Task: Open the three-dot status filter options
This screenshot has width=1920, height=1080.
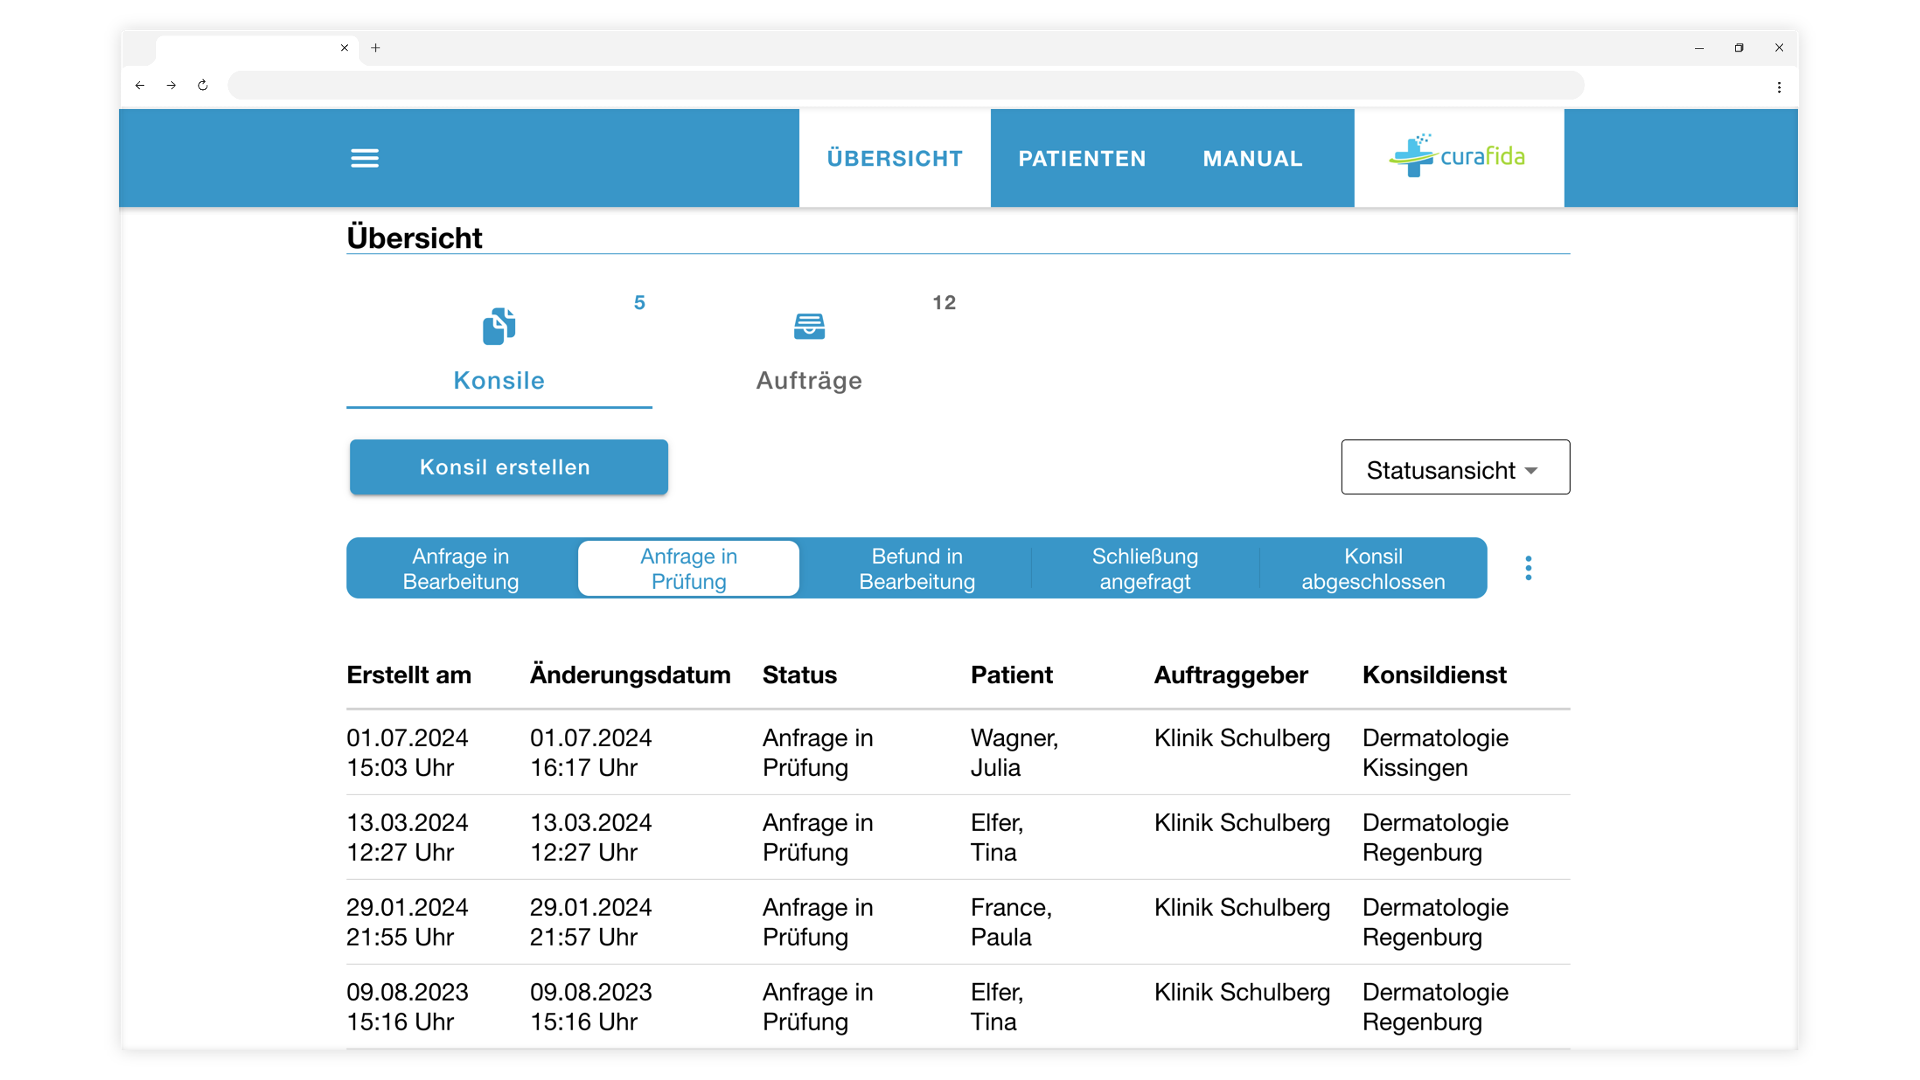Action: pyautogui.click(x=1528, y=568)
